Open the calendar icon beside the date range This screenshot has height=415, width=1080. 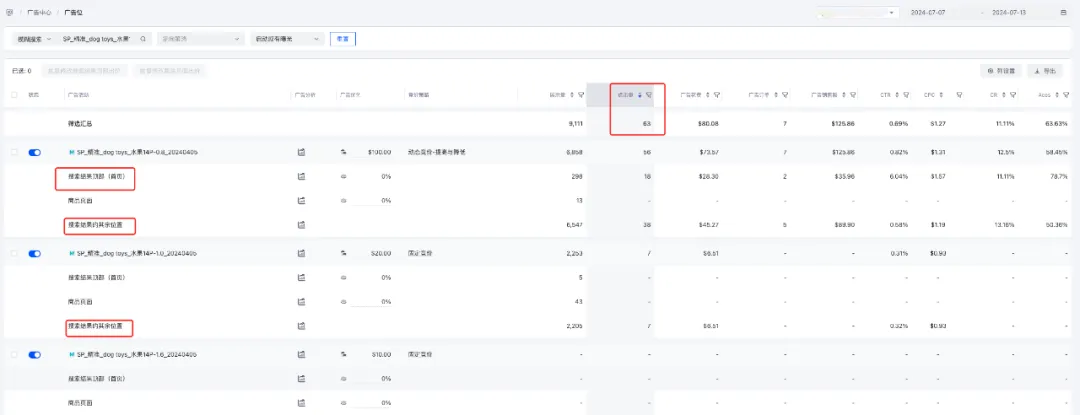[1065, 12]
